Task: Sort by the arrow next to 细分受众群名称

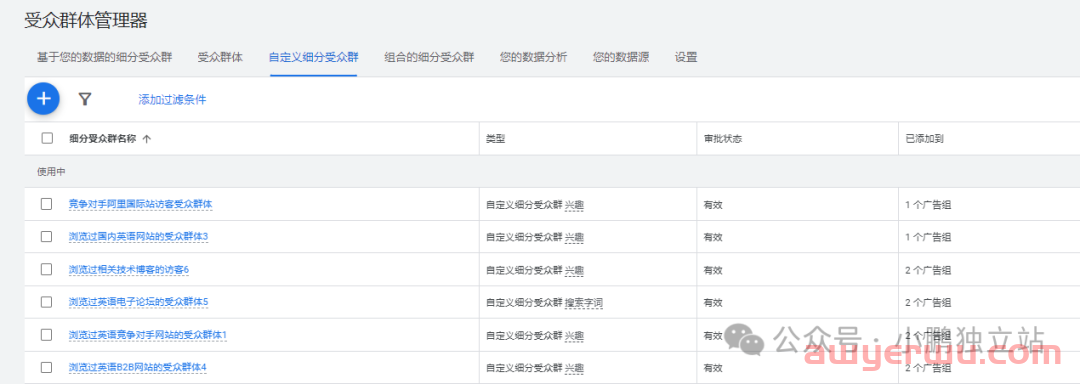Action: pyautogui.click(x=147, y=138)
